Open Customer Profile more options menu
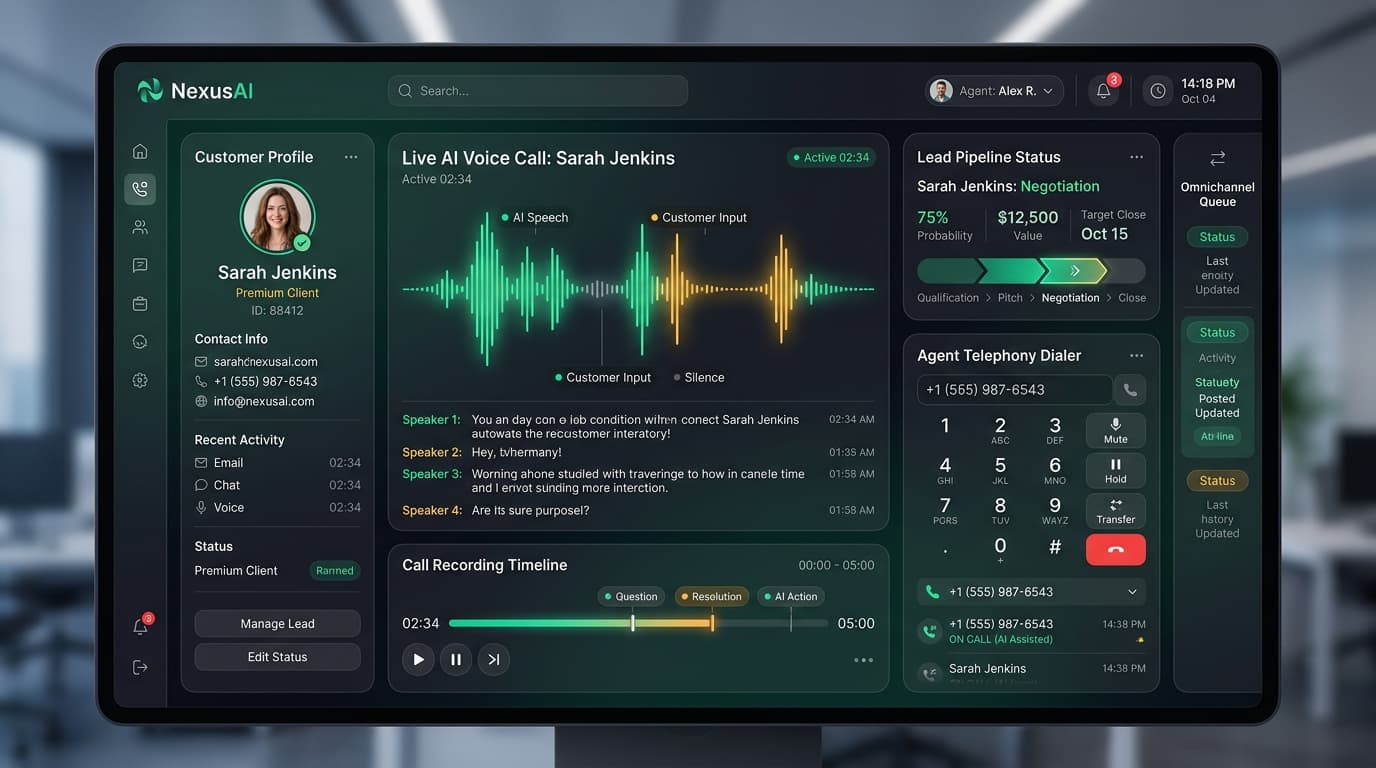Image resolution: width=1376 pixels, height=768 pixels. [x=351, y=157]
